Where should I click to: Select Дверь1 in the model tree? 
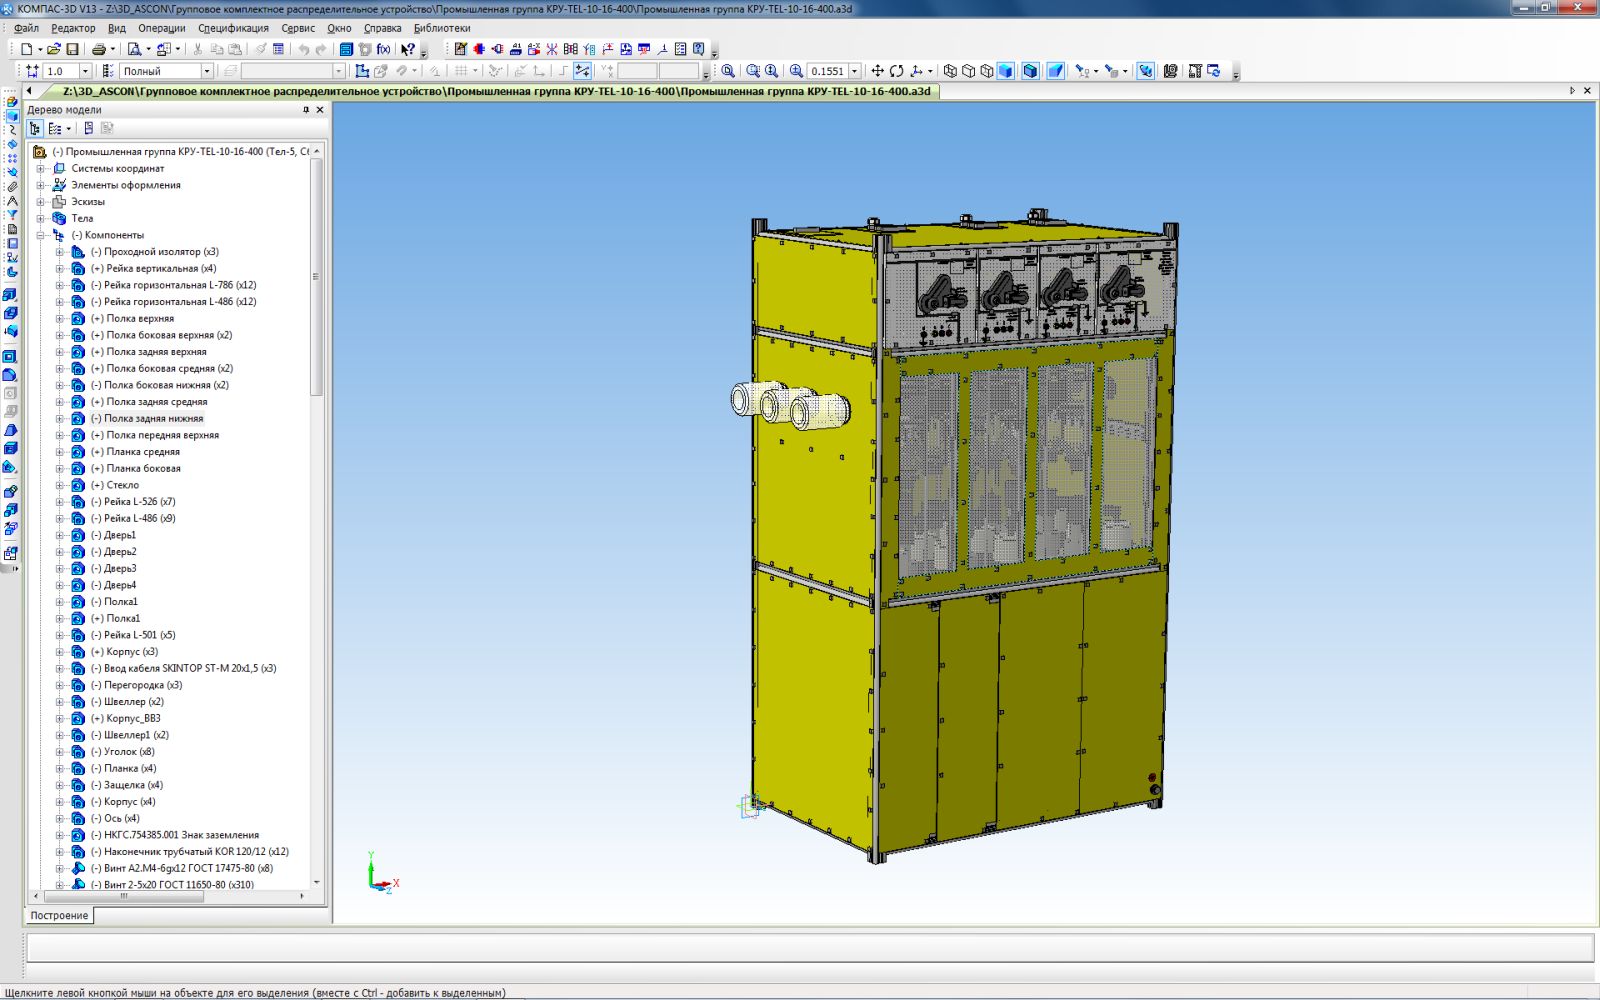click(120, 535)
